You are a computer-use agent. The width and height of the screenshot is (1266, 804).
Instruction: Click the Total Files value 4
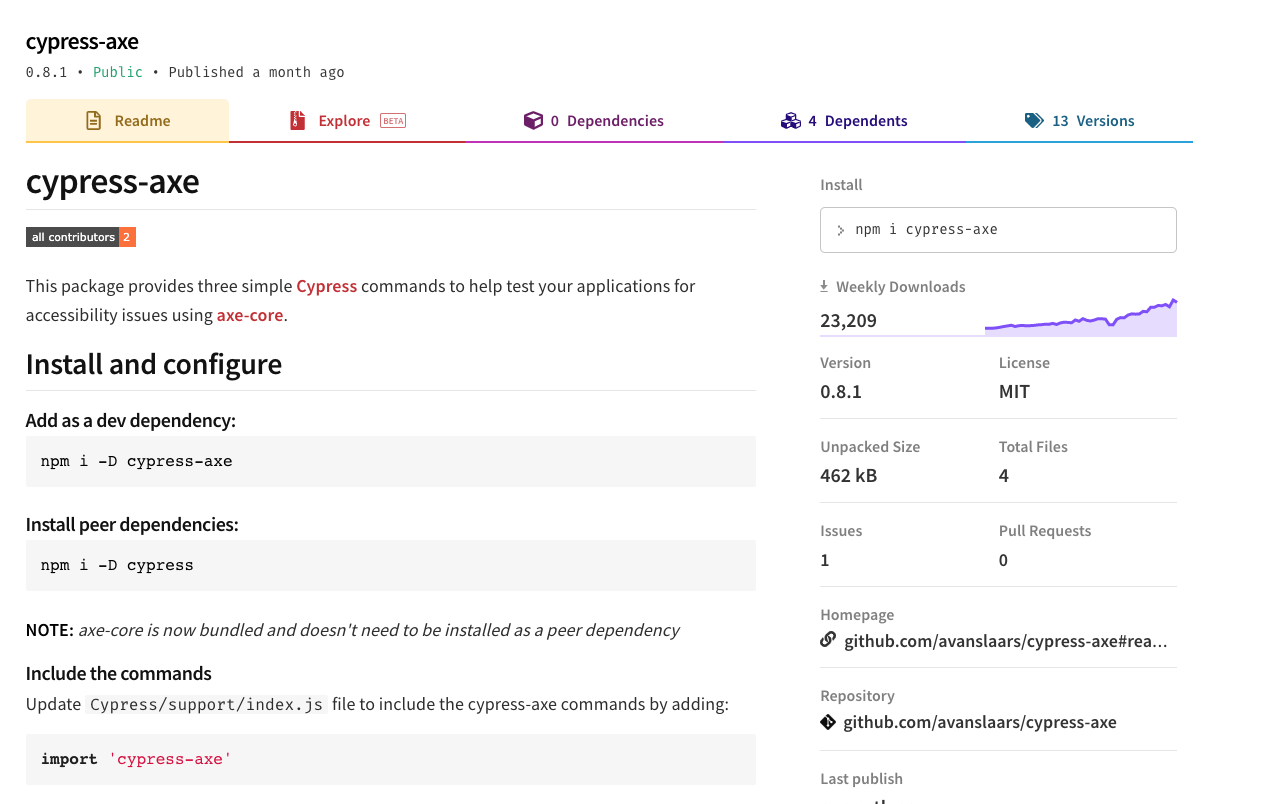[x=1004, y=476]
